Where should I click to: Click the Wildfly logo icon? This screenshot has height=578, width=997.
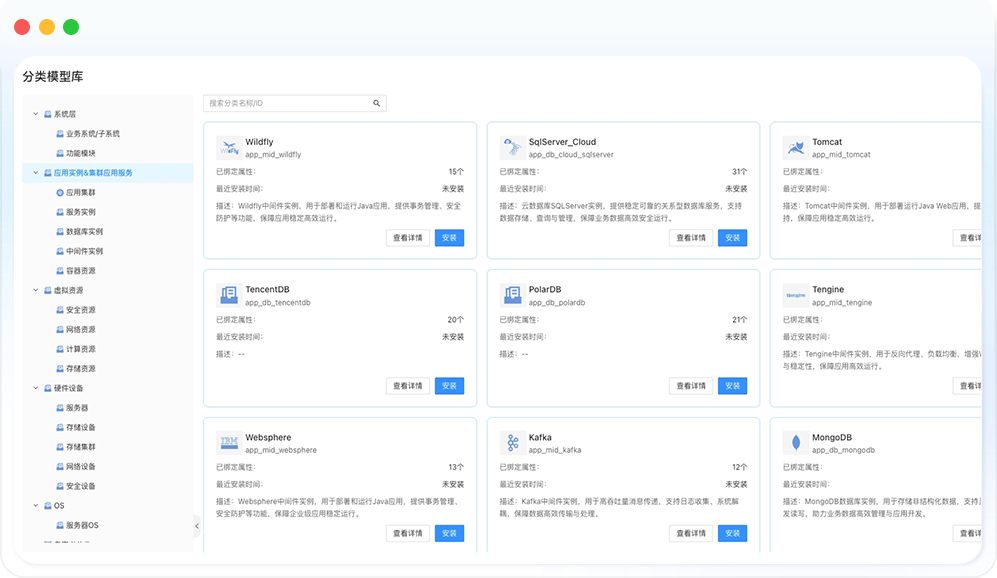[x=229, y=148]
